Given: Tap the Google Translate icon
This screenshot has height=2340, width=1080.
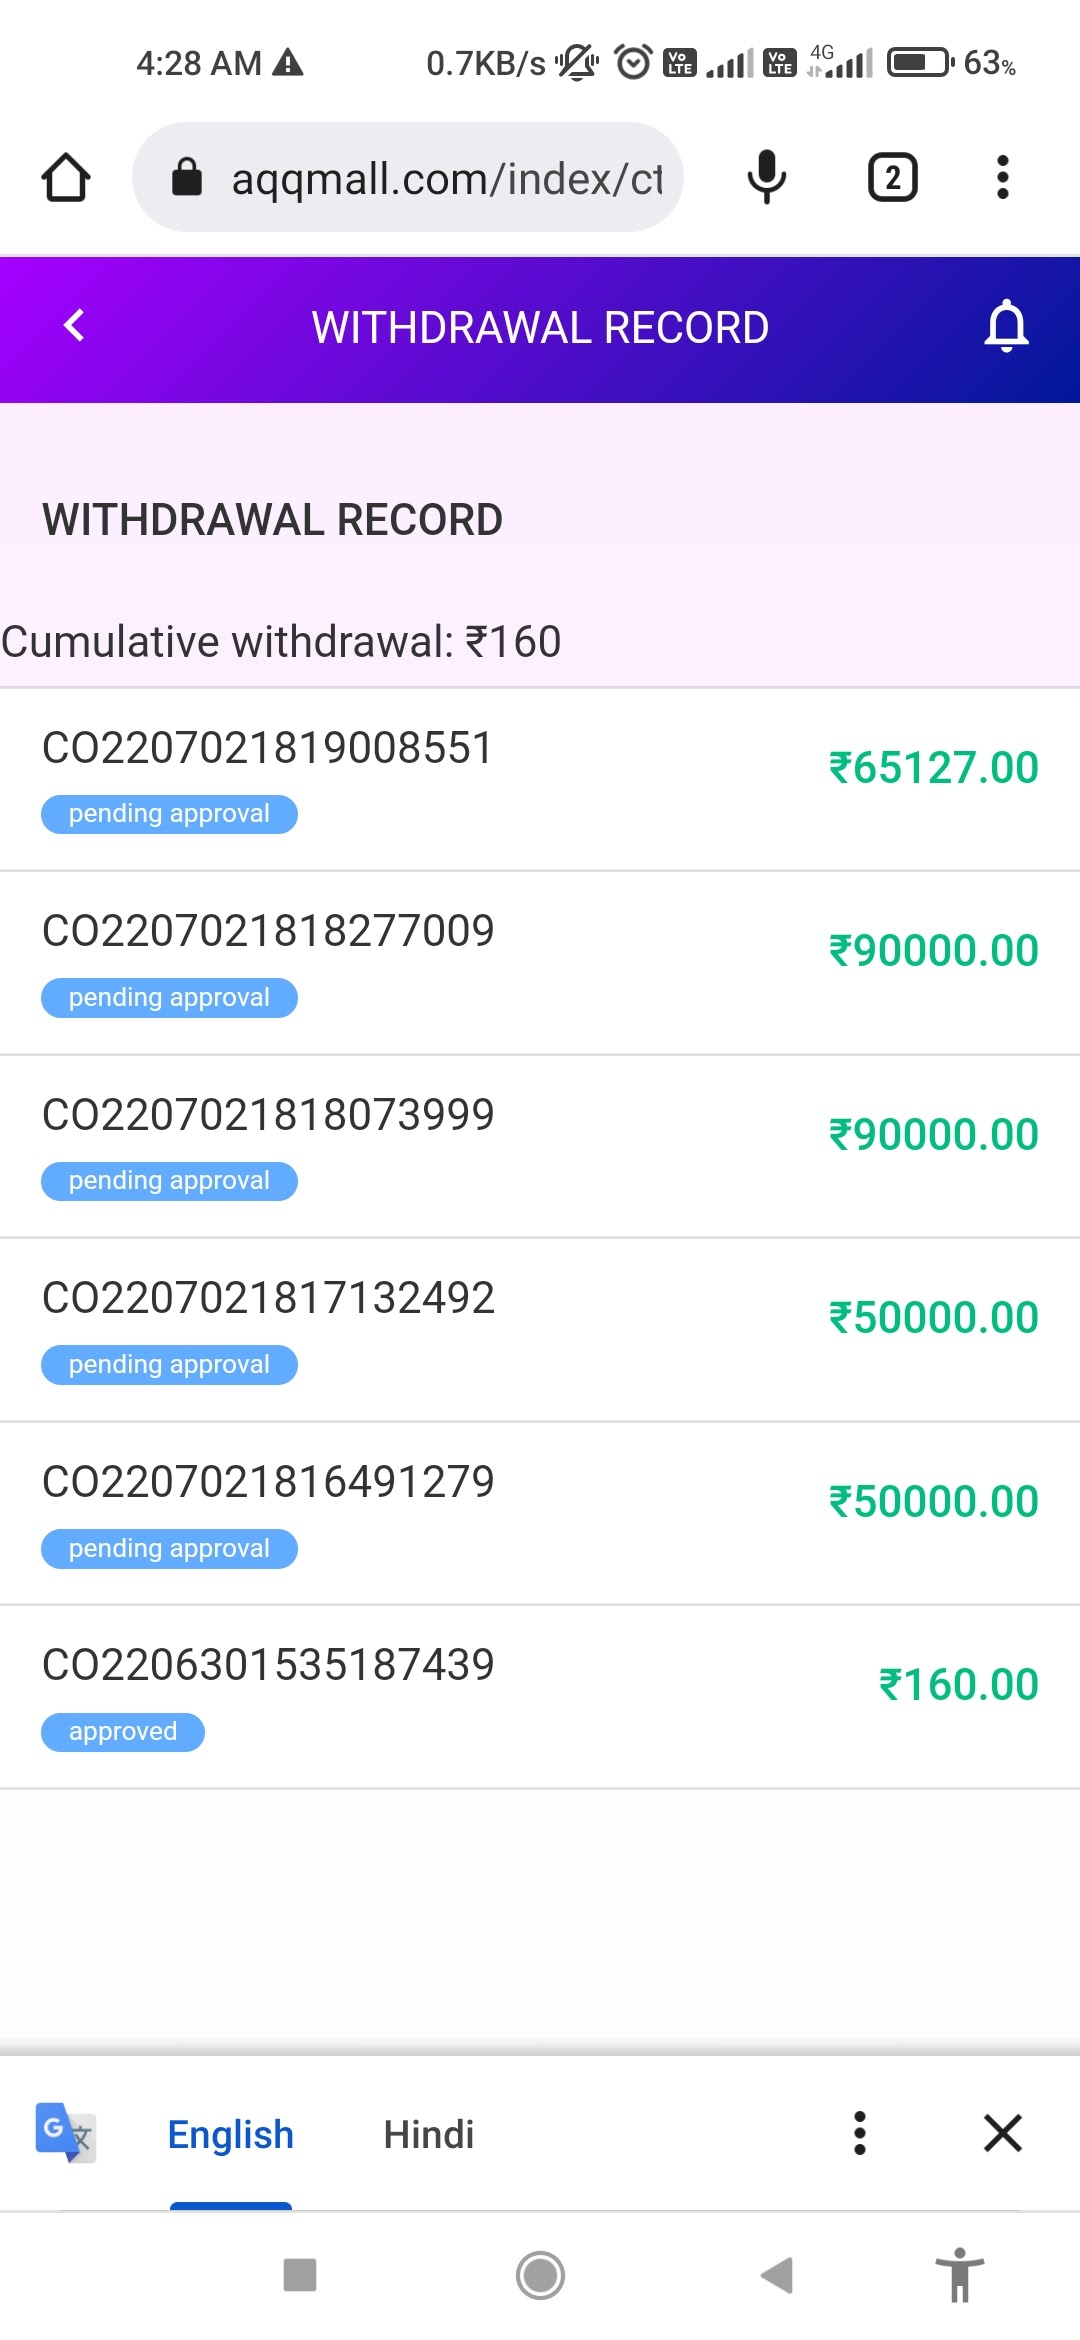Looking at the screenshot, I should 65,2133.
